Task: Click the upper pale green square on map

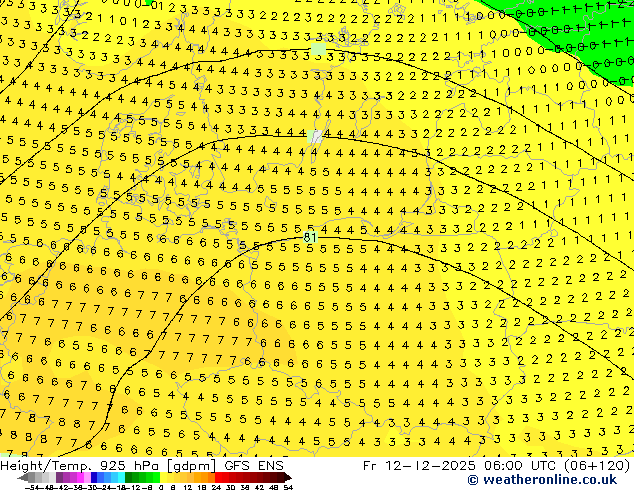Action: (318, 49)
